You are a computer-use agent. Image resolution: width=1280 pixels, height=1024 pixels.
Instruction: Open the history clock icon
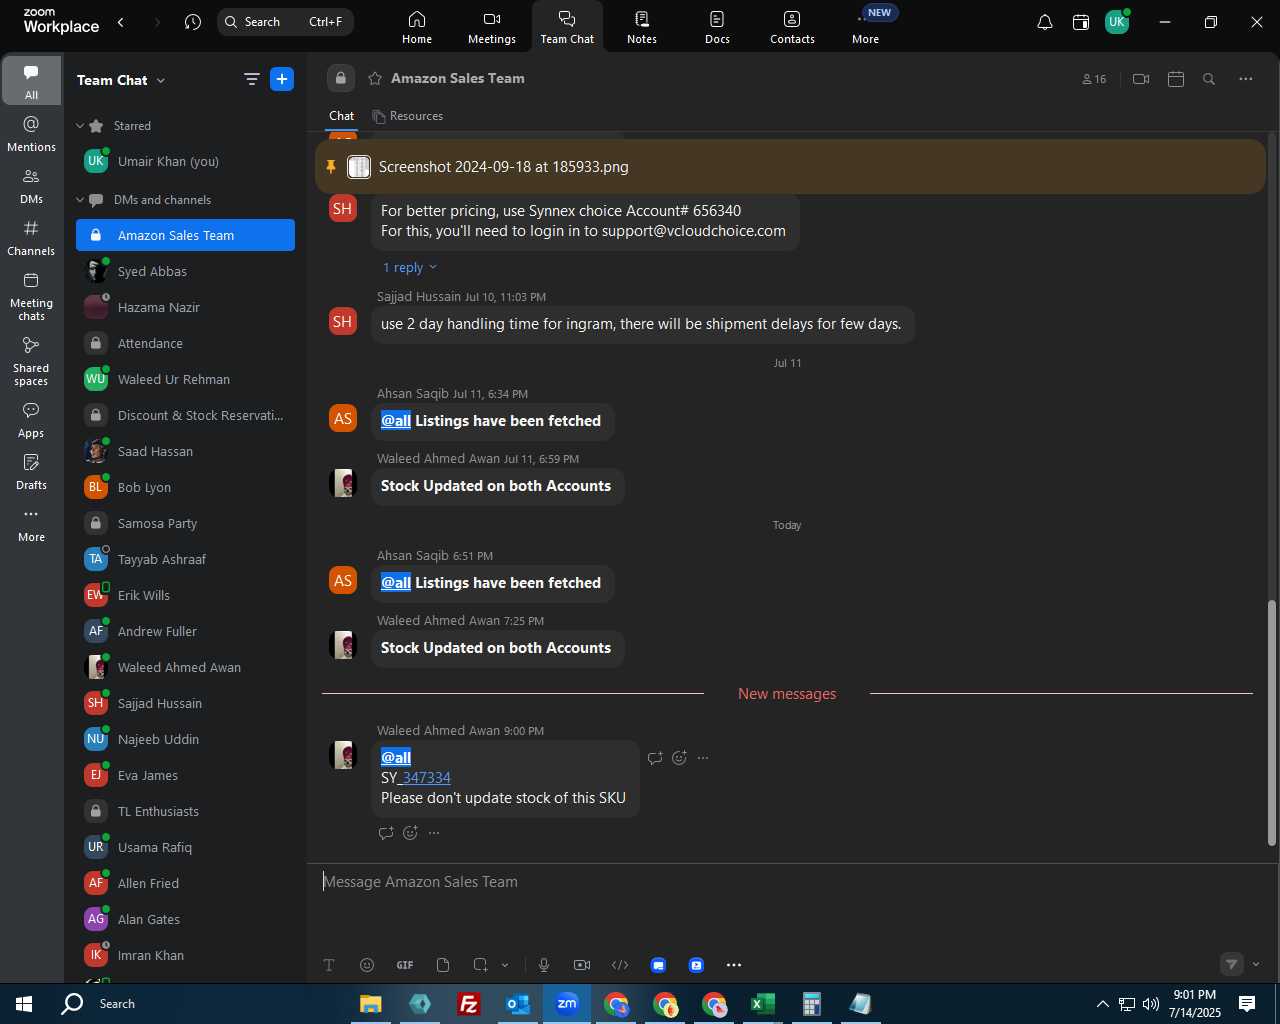click(193, 22)
